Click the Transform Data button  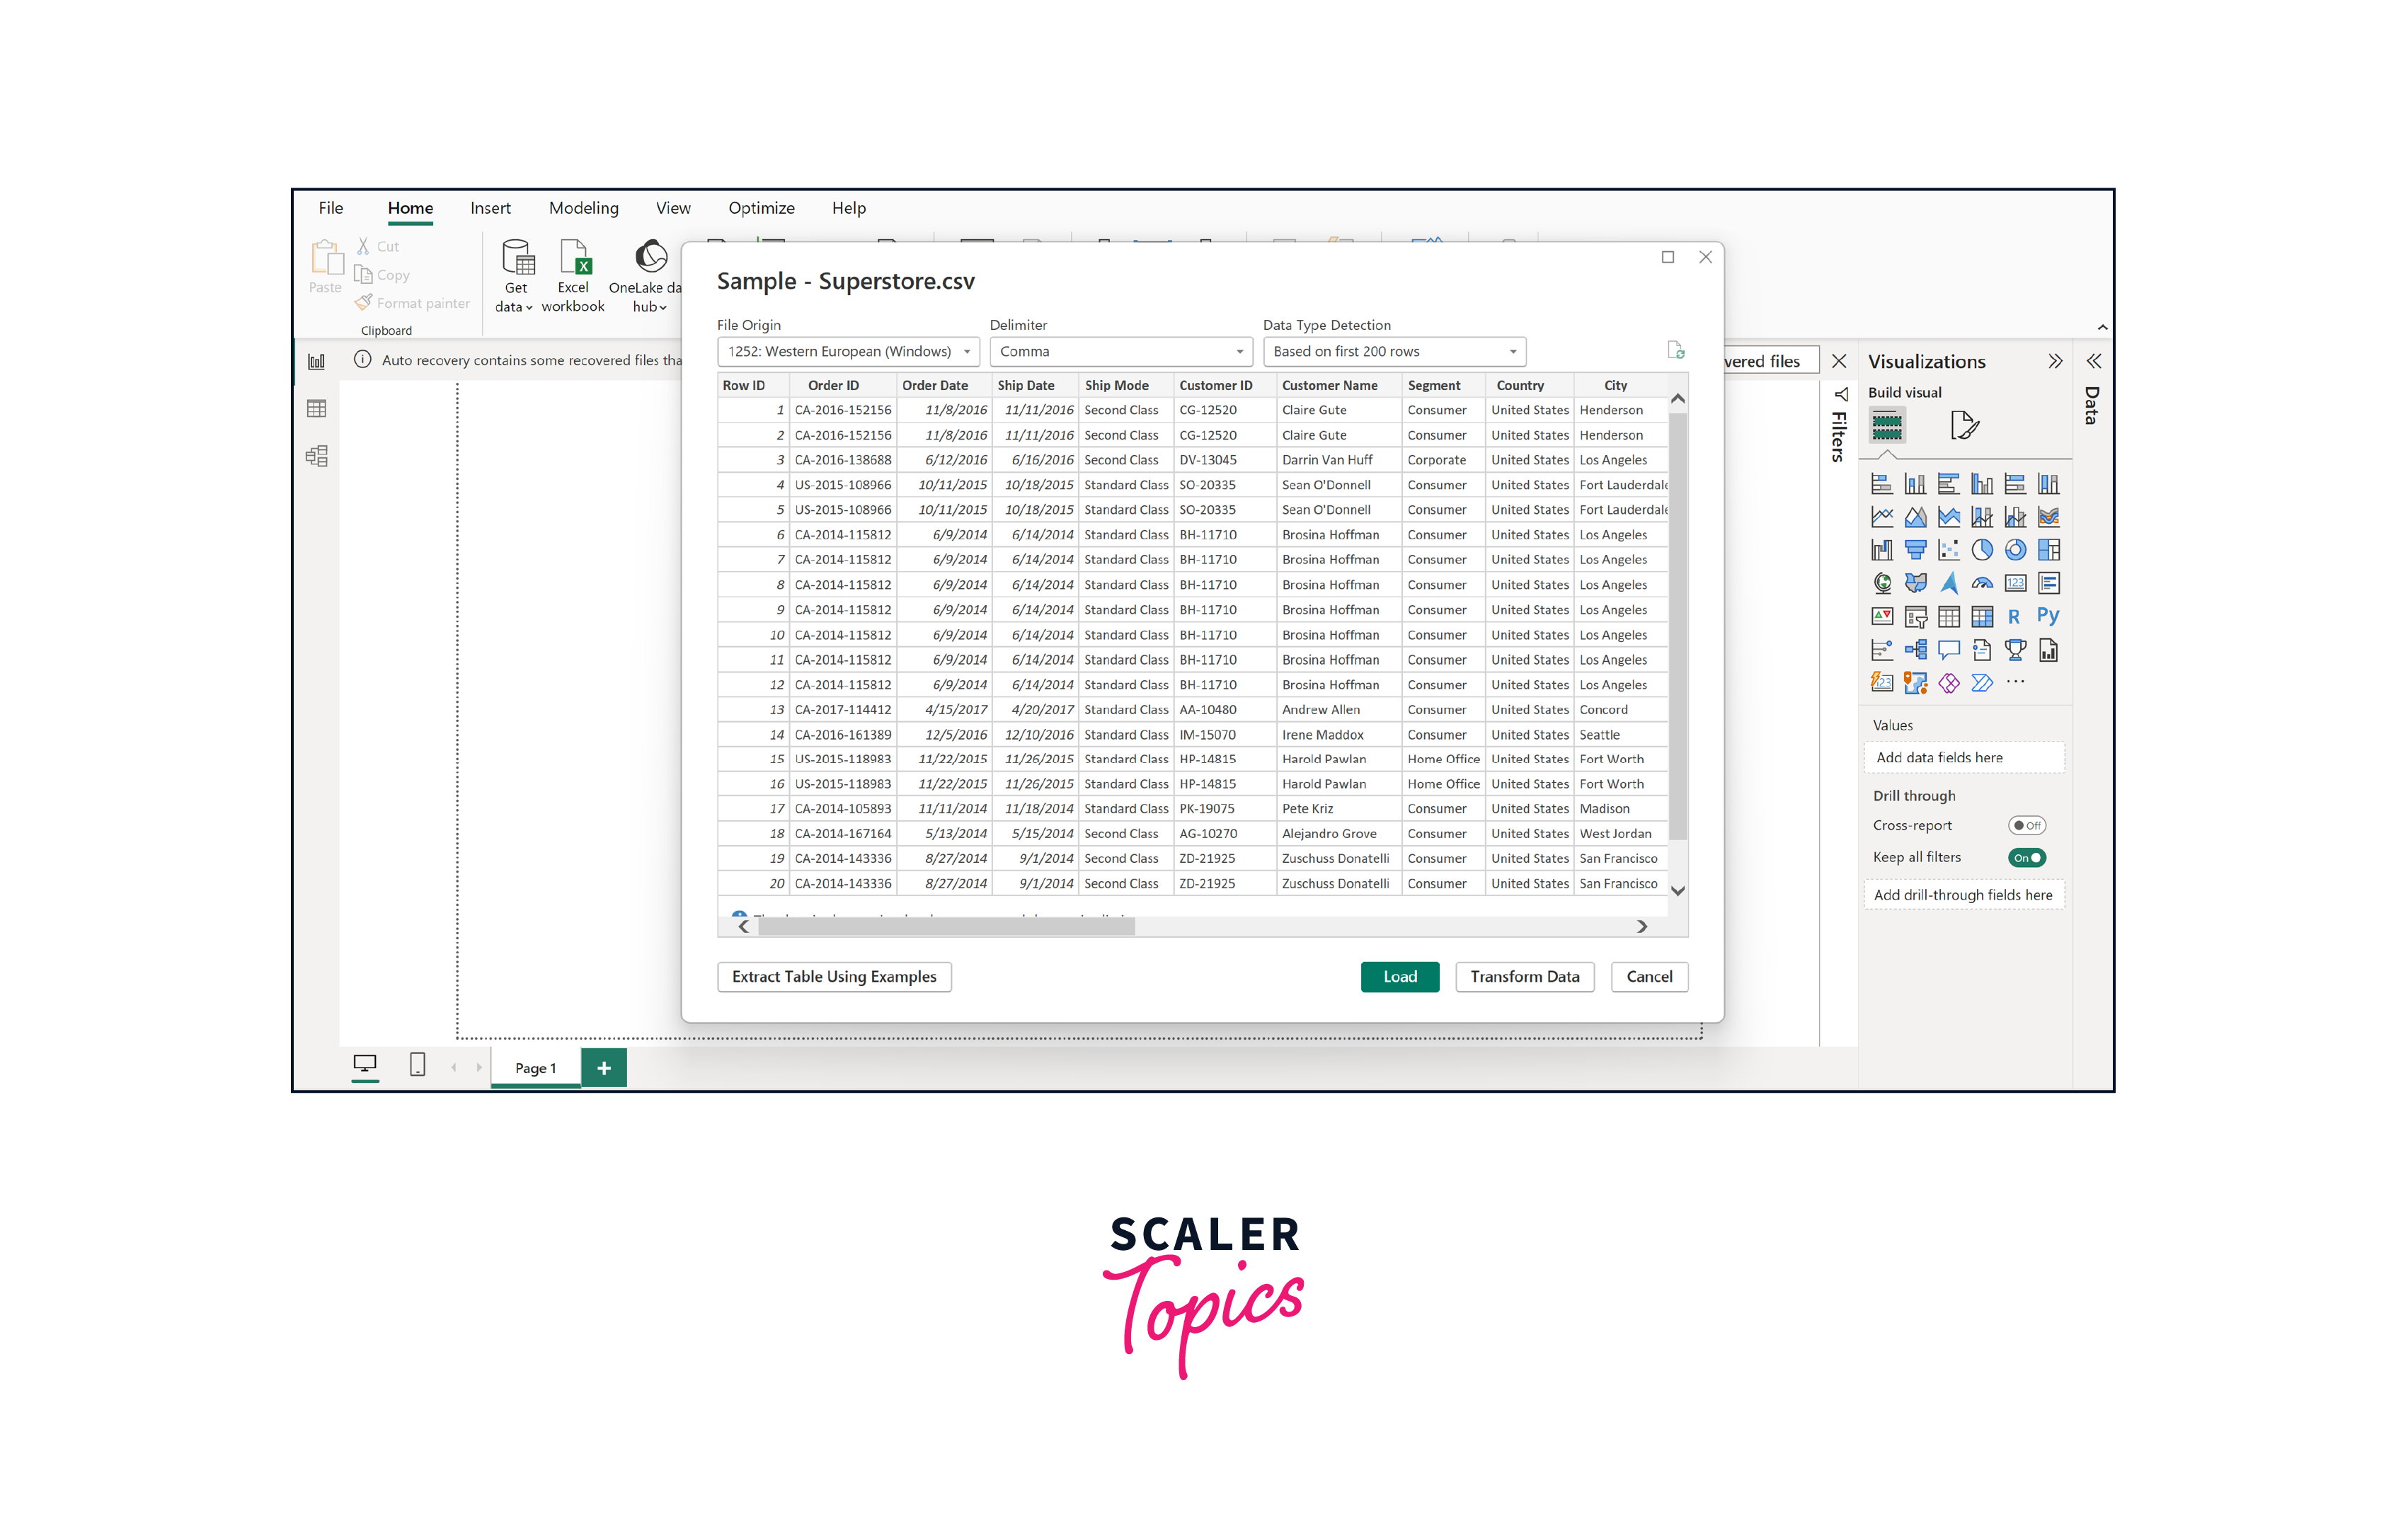pos(1525,976)
